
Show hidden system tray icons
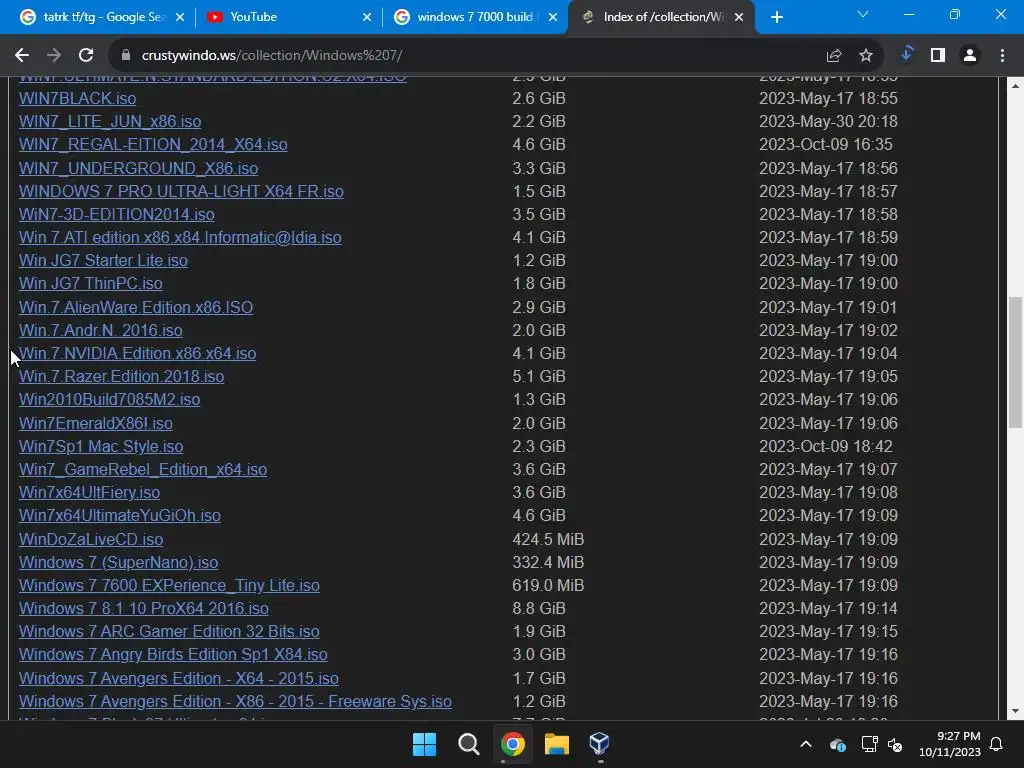click(x=806, y=744)
